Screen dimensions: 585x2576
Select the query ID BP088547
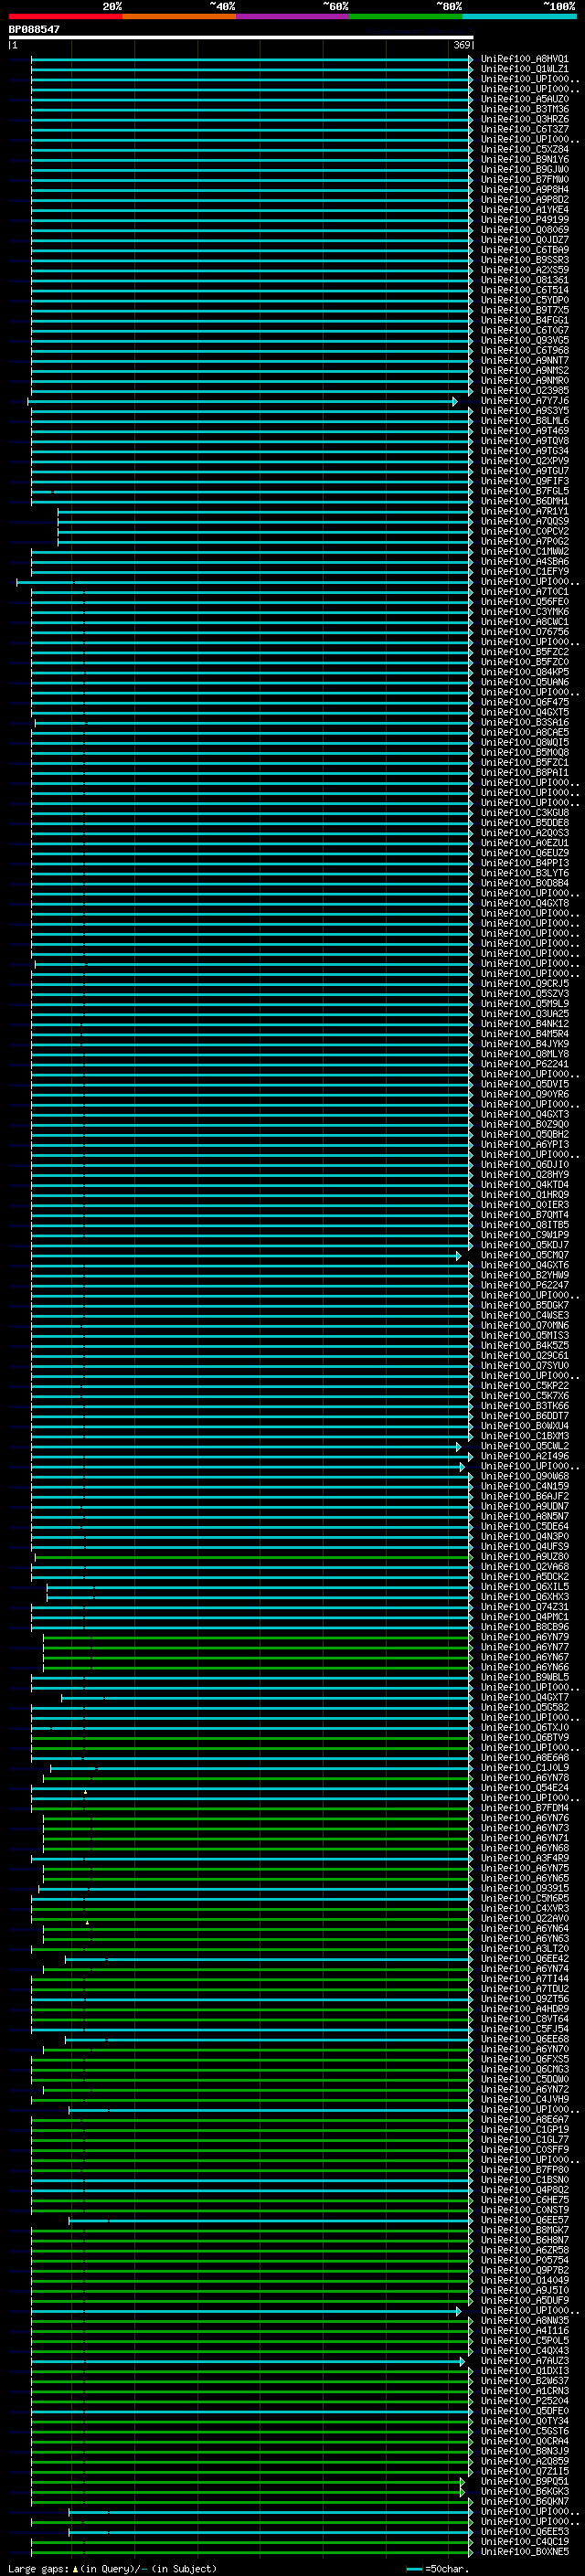point(34,29)
